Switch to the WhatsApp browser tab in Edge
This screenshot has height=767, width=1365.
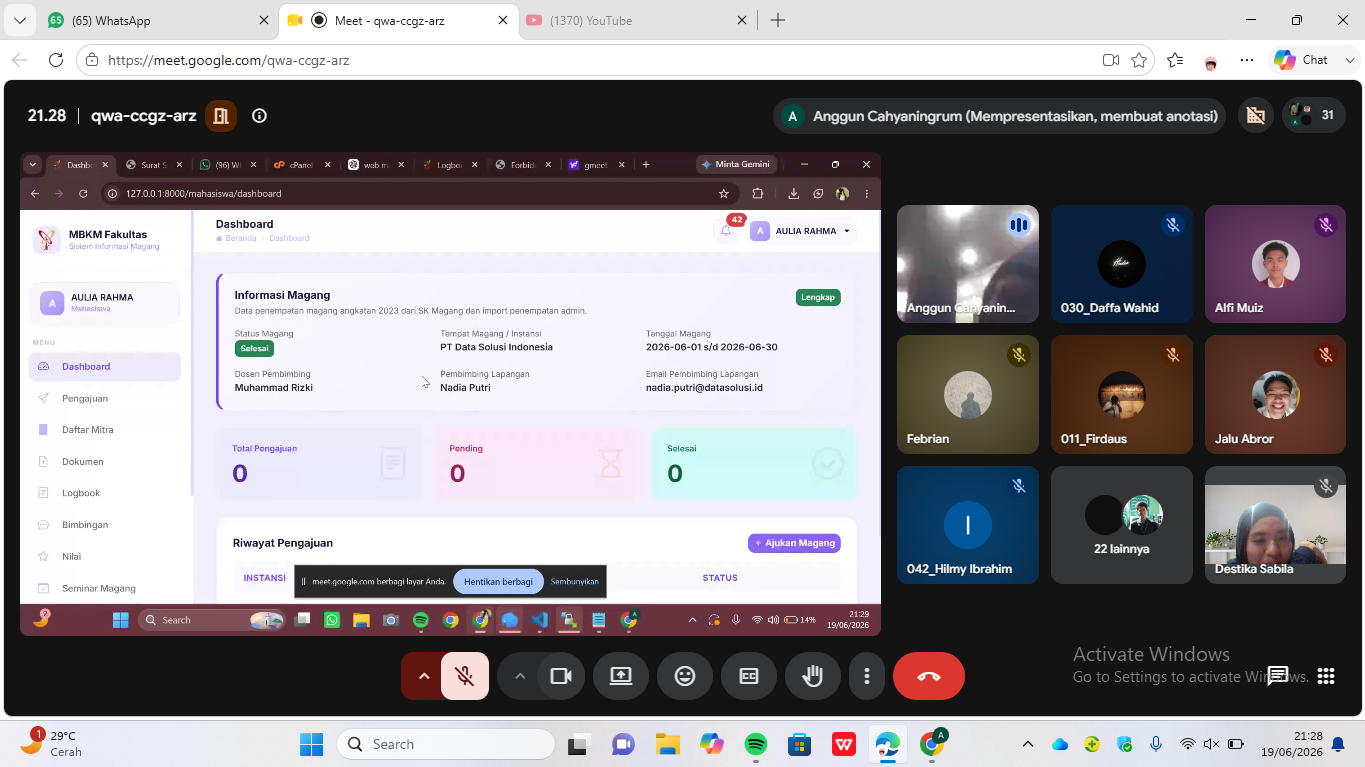pyautogui.click(x=158, y=20)
